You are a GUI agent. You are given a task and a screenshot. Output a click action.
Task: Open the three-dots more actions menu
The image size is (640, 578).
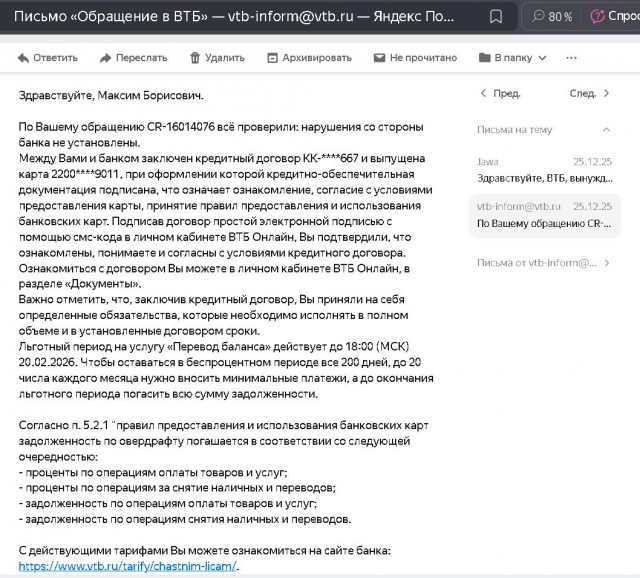571,58
